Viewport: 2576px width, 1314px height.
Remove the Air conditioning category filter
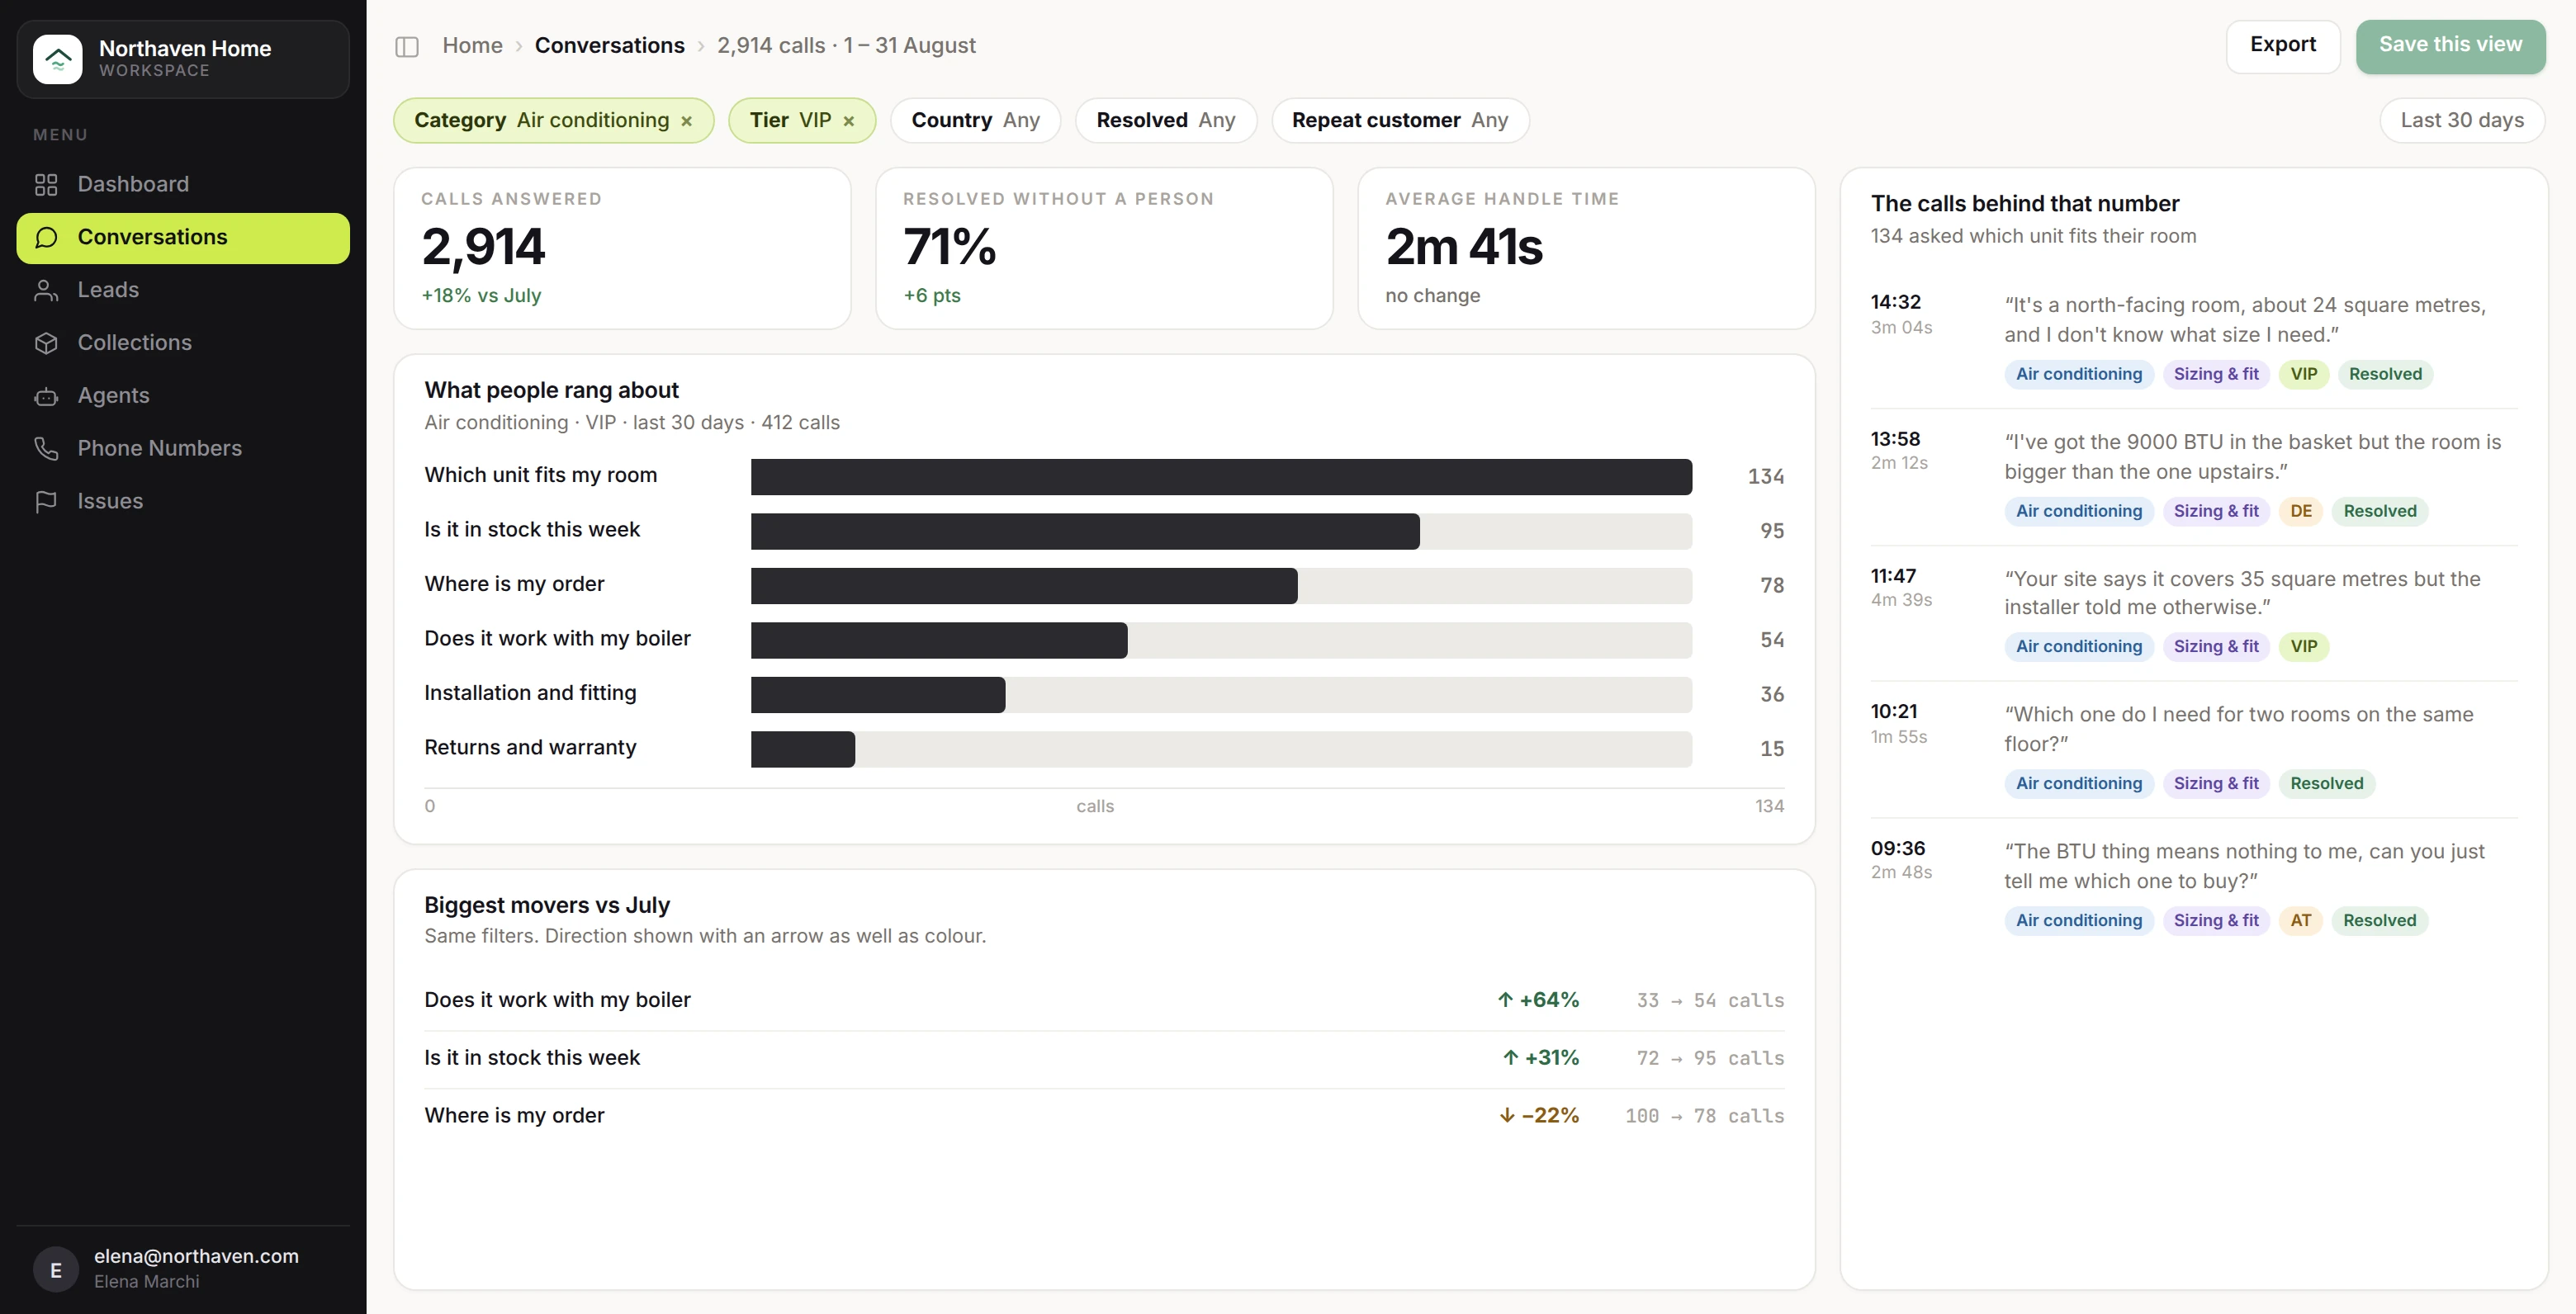click(x=687, y=121)
